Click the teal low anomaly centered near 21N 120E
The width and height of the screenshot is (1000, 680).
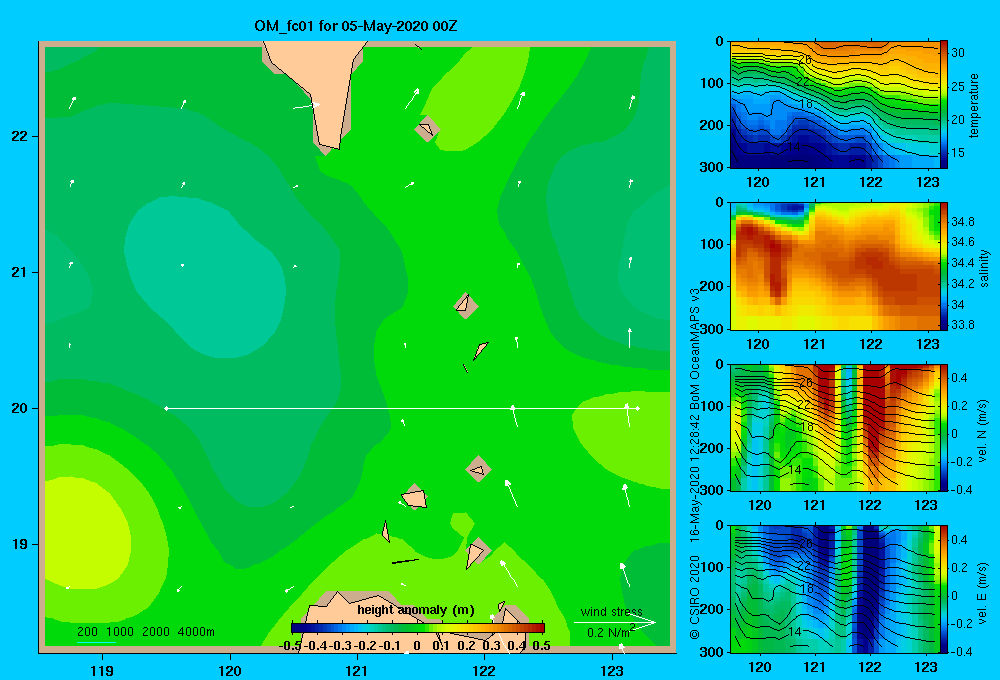tap(204, 276)
